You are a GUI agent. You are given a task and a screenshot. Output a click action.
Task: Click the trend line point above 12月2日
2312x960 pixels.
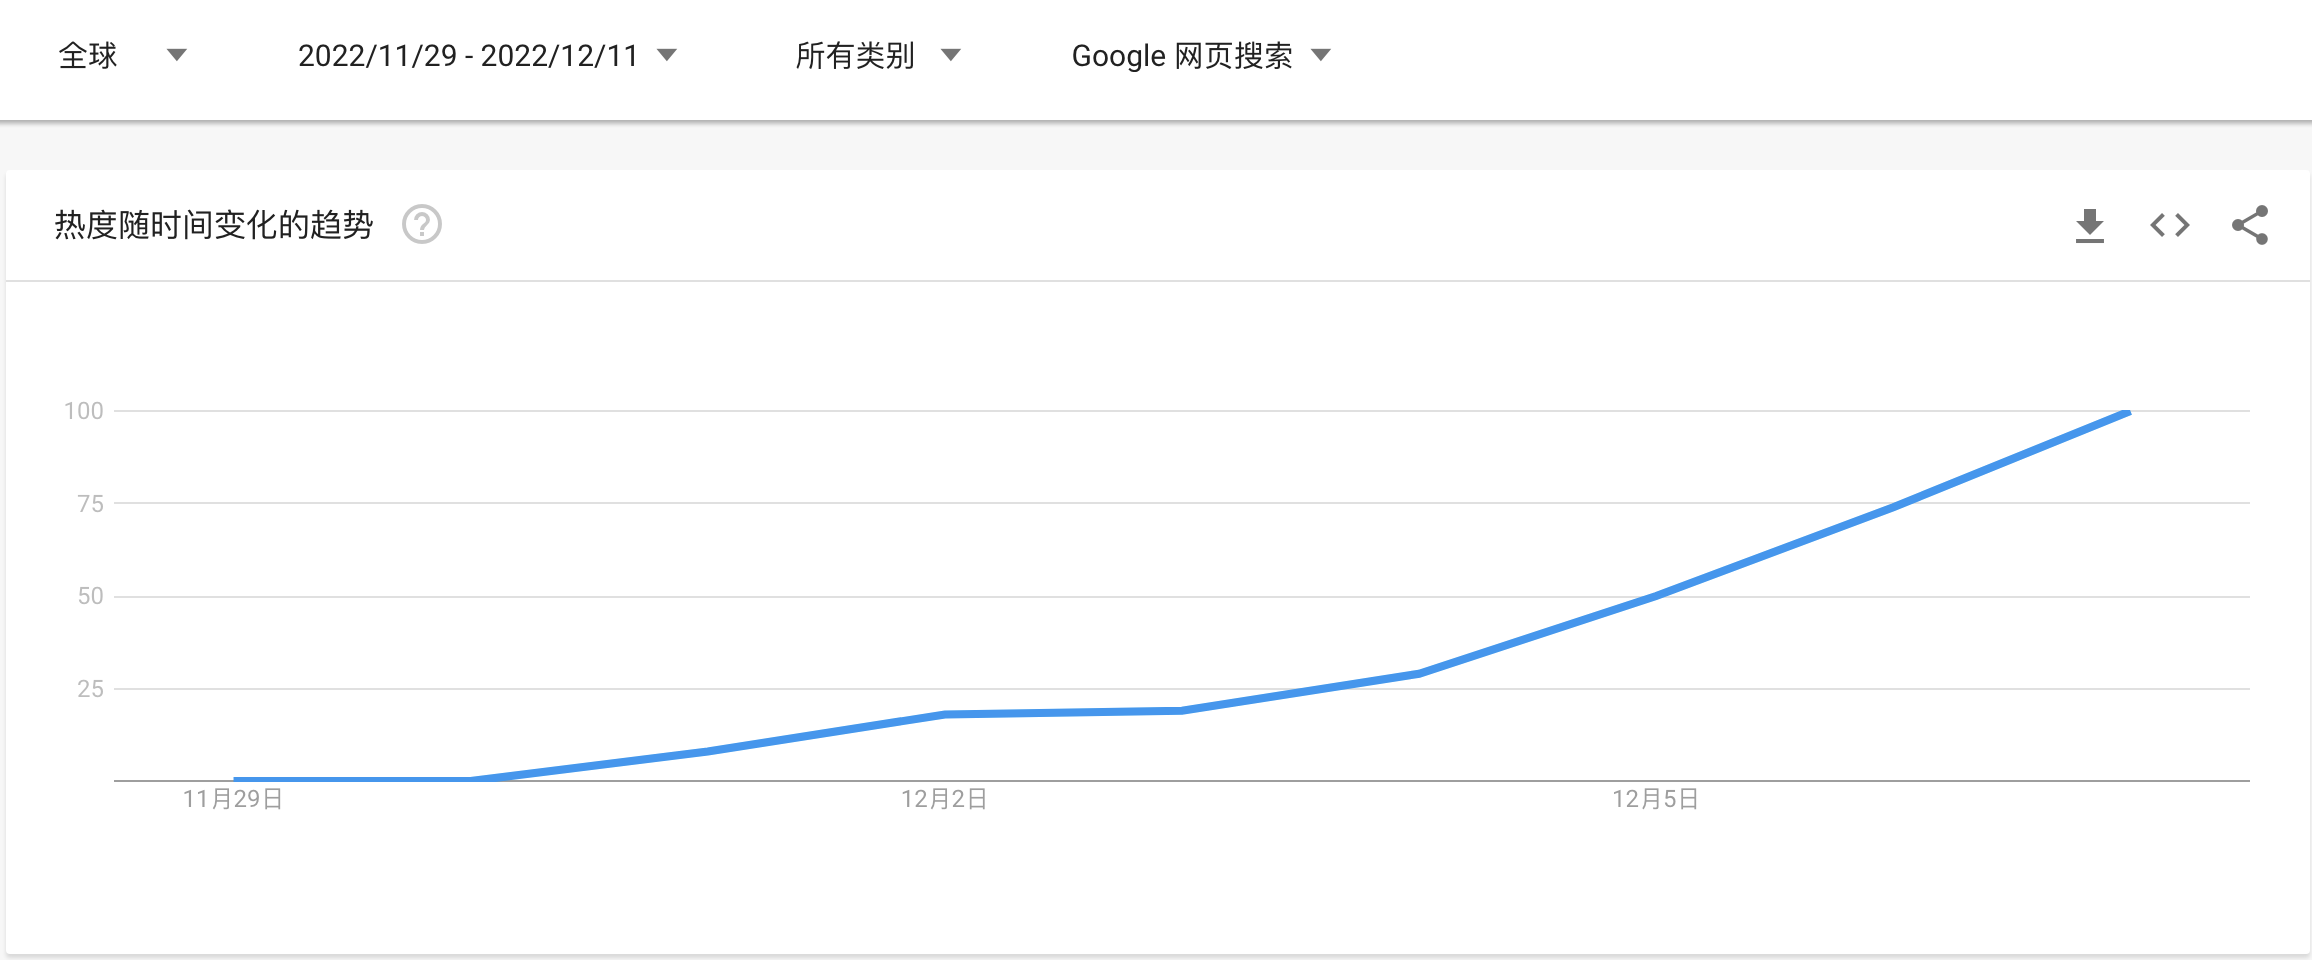944,714
